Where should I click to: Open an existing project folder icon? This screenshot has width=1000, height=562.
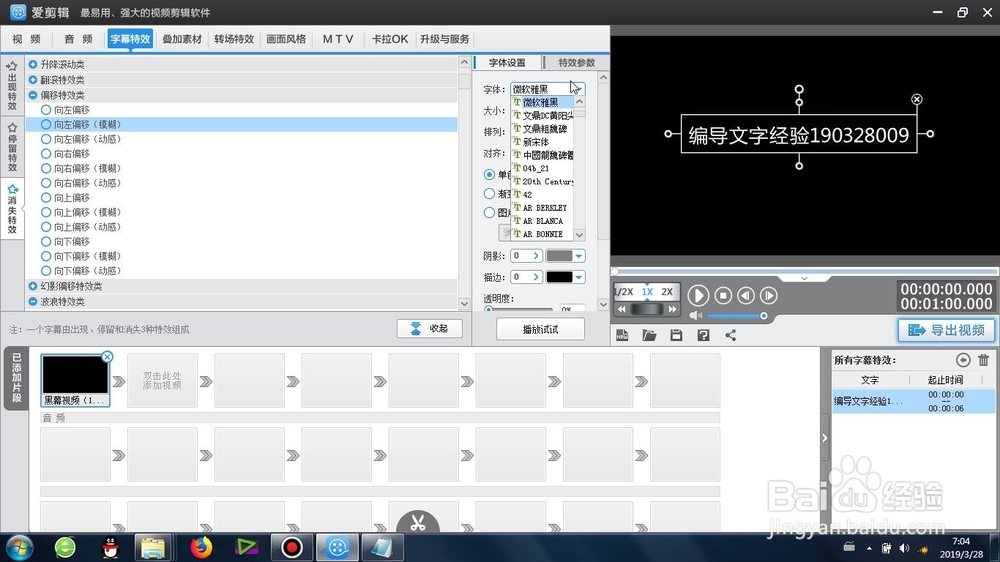(x=649, y=335)
